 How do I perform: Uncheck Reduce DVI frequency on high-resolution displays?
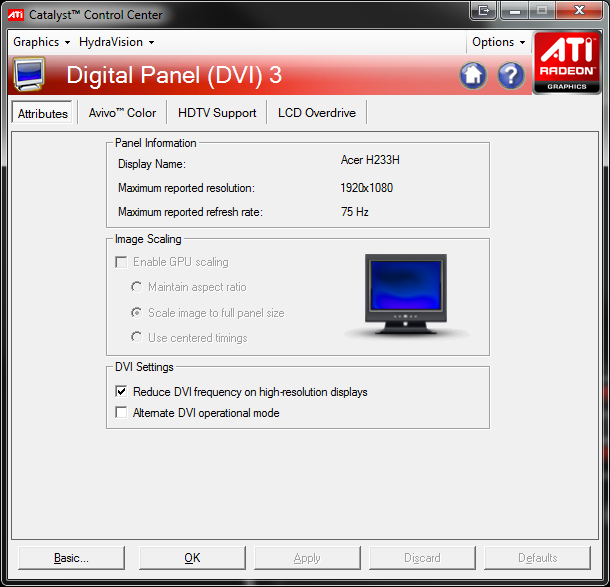pos(122,392)
